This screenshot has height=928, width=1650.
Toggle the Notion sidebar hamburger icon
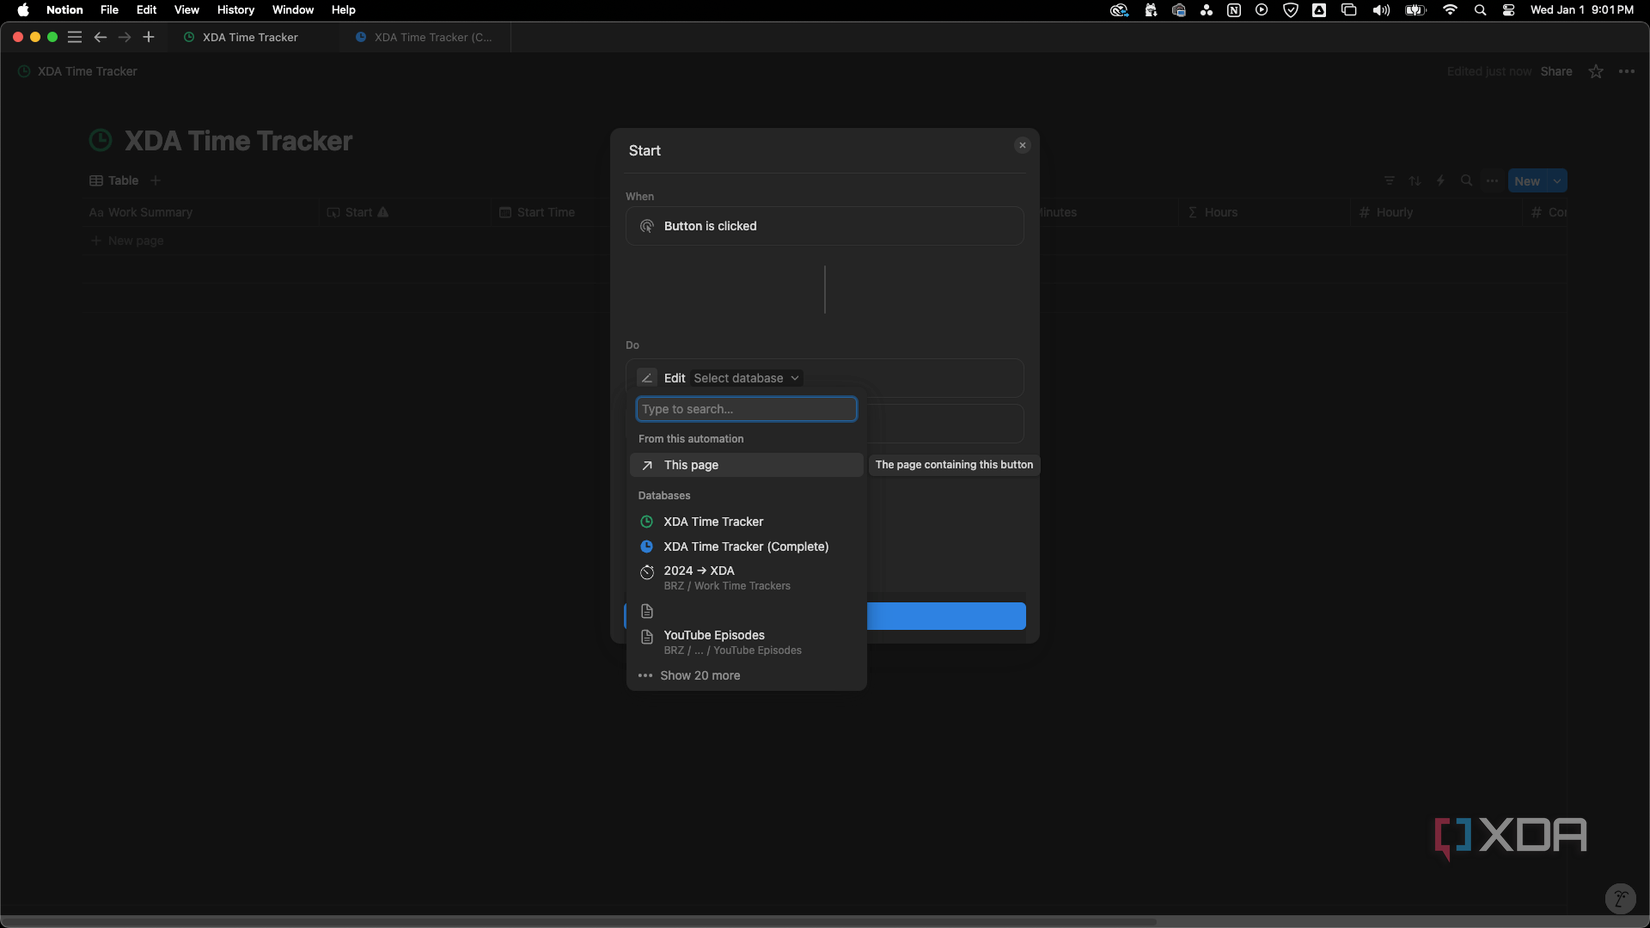[x=74, y=37]
